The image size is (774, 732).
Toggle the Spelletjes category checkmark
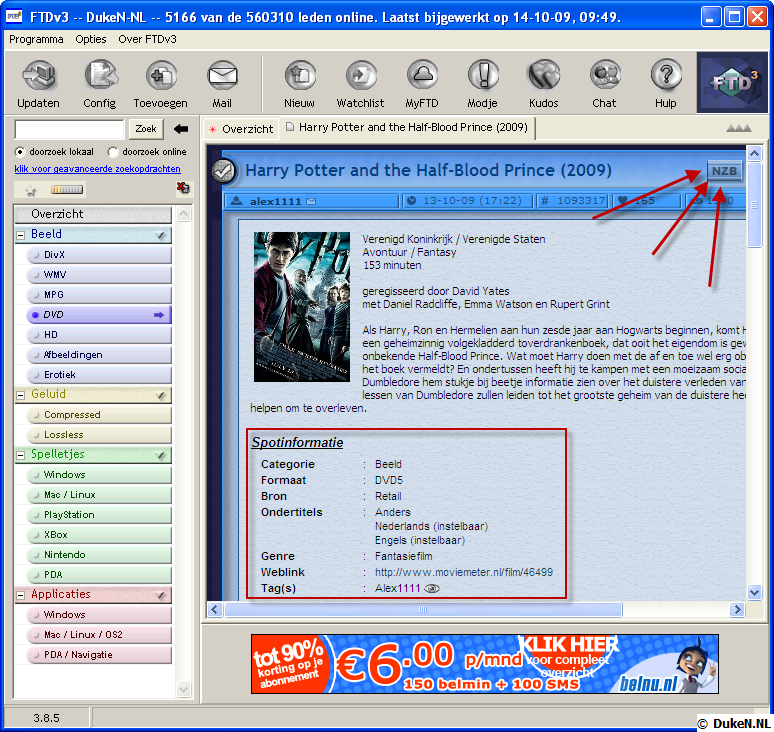pyautogui.click(x=160, y=455)
